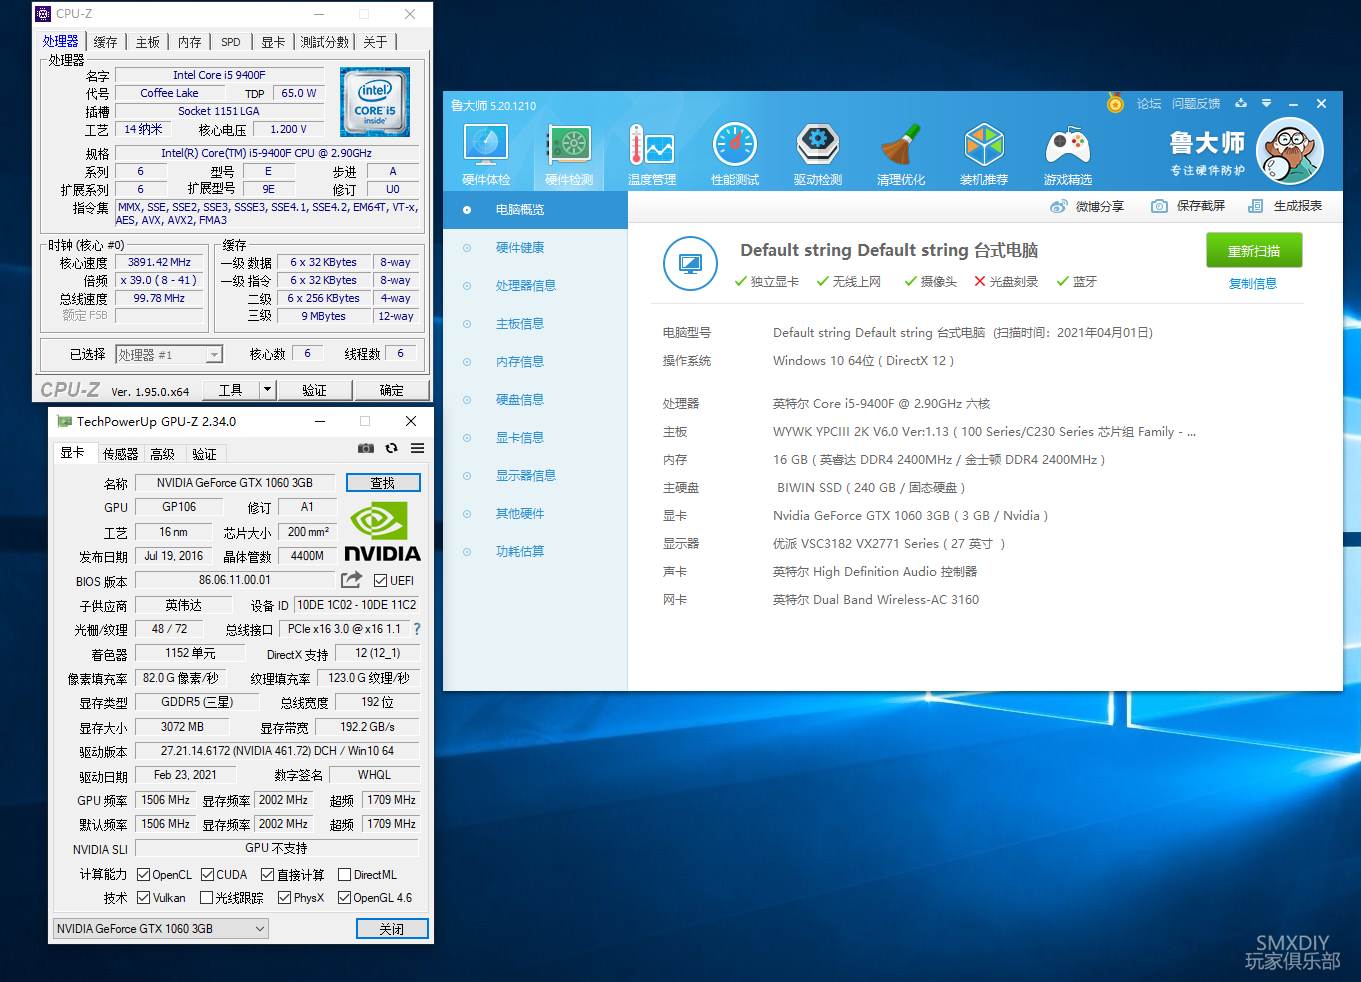Toggle OpenGL 4.6 checkbox
This screenshot has width=1361, height=982.
pos(344,897)
